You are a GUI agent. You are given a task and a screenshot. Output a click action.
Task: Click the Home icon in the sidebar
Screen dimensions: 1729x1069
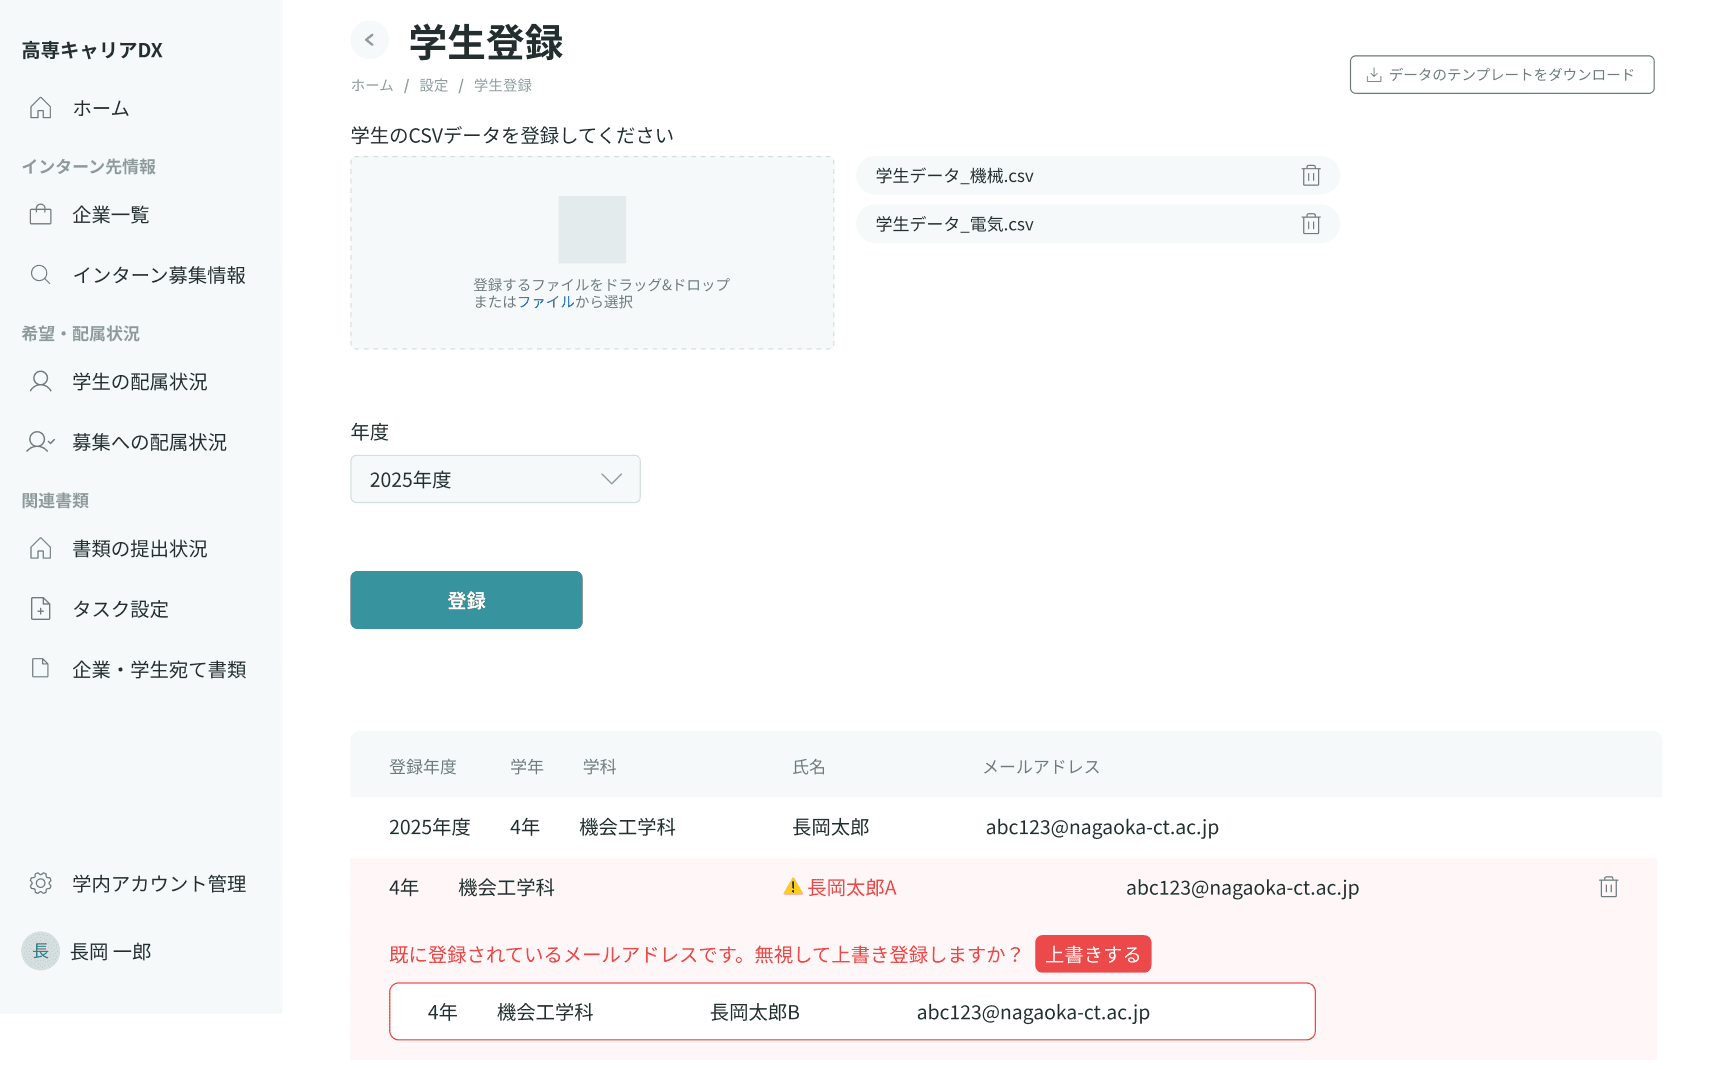pos(40,108)
